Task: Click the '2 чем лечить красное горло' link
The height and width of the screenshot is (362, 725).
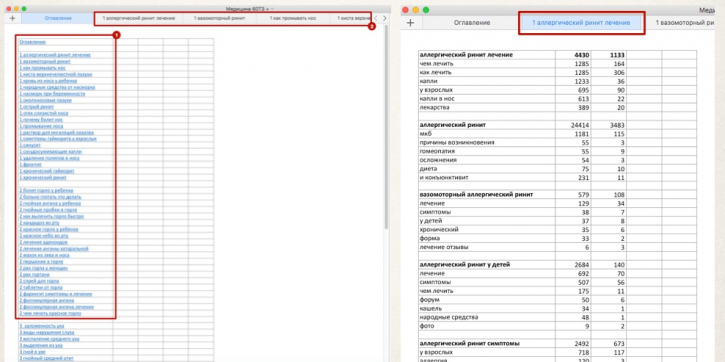Action: tap(50, 313)
